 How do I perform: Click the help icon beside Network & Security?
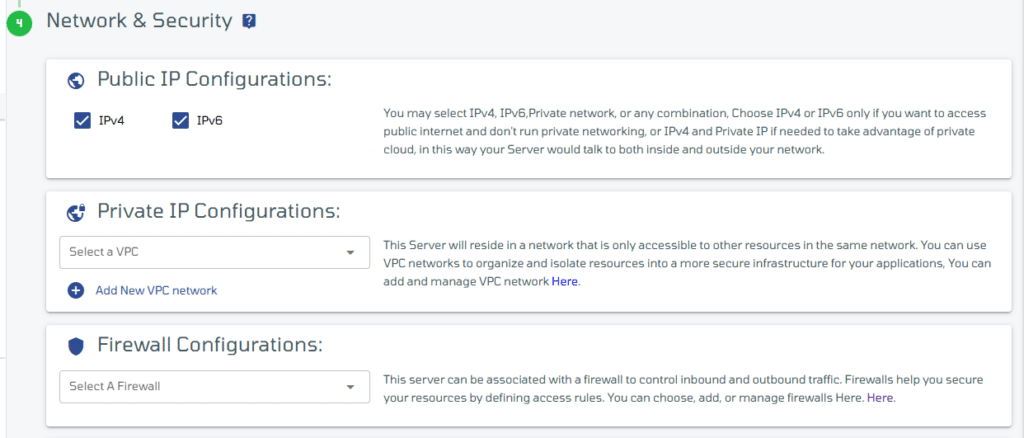tap(249, 22)
